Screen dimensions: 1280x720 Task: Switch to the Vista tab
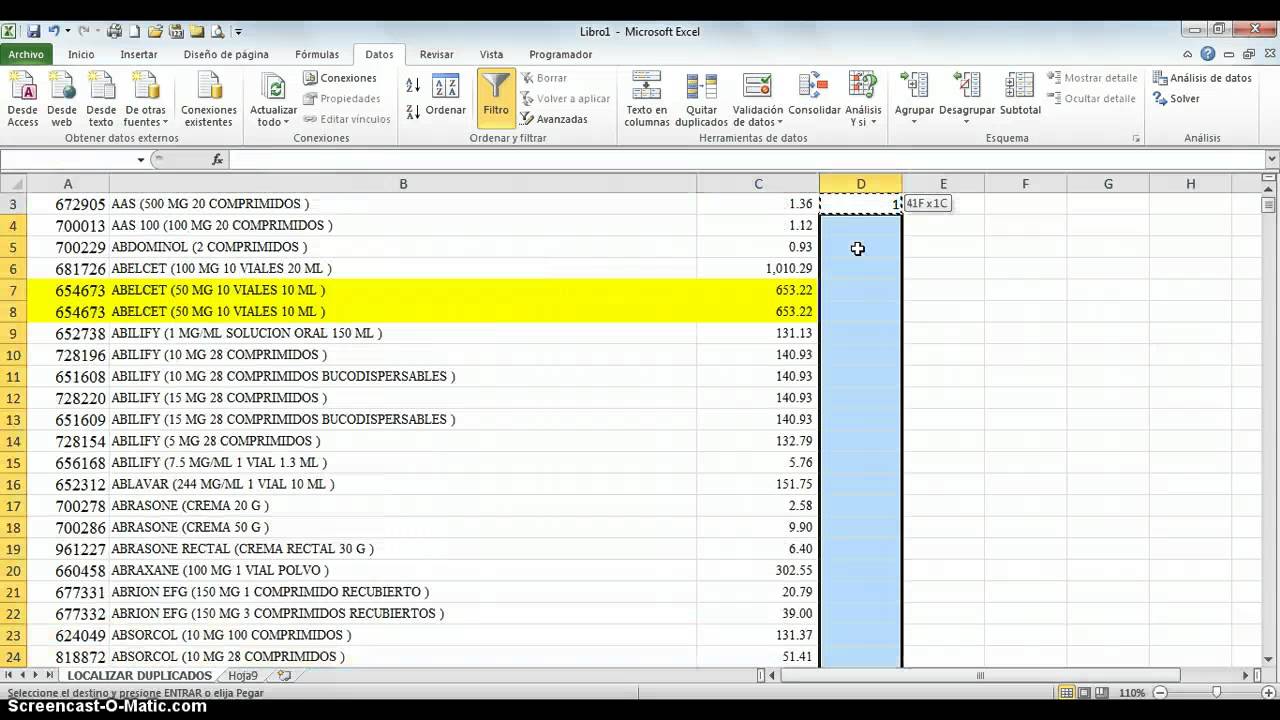(491, 55)
